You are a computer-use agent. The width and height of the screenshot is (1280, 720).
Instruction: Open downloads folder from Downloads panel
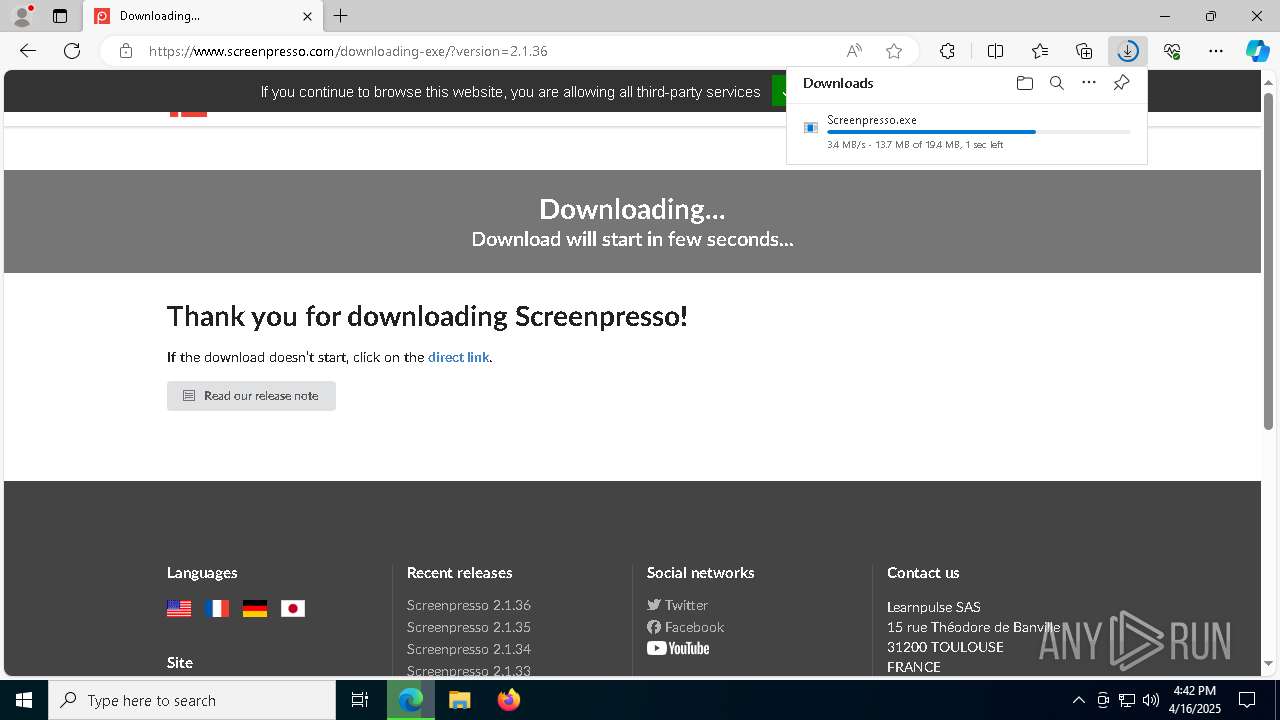tap(1024, 83)
